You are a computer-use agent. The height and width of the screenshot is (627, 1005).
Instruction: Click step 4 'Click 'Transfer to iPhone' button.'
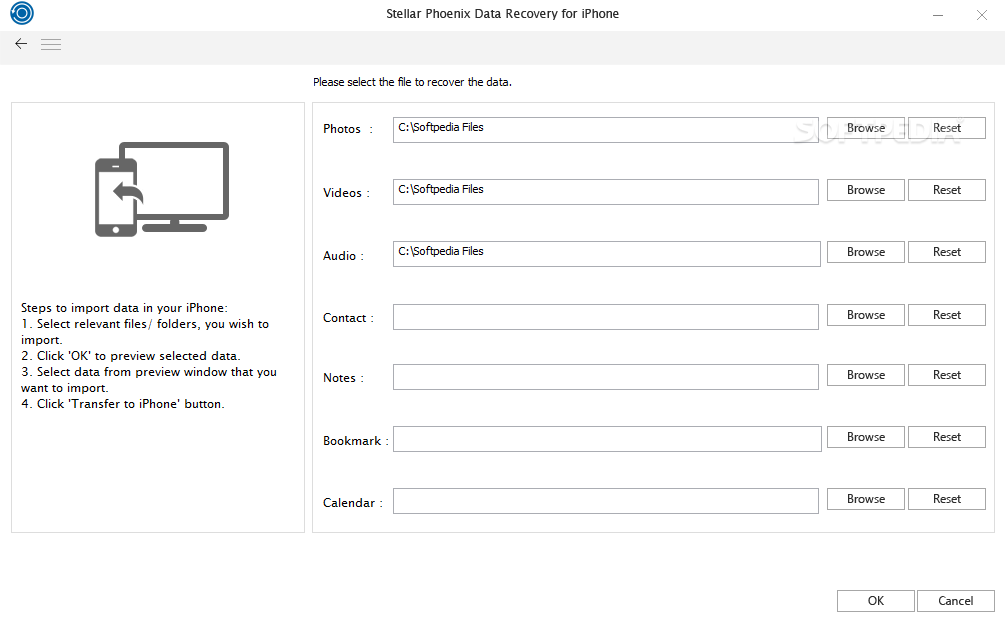122,404
